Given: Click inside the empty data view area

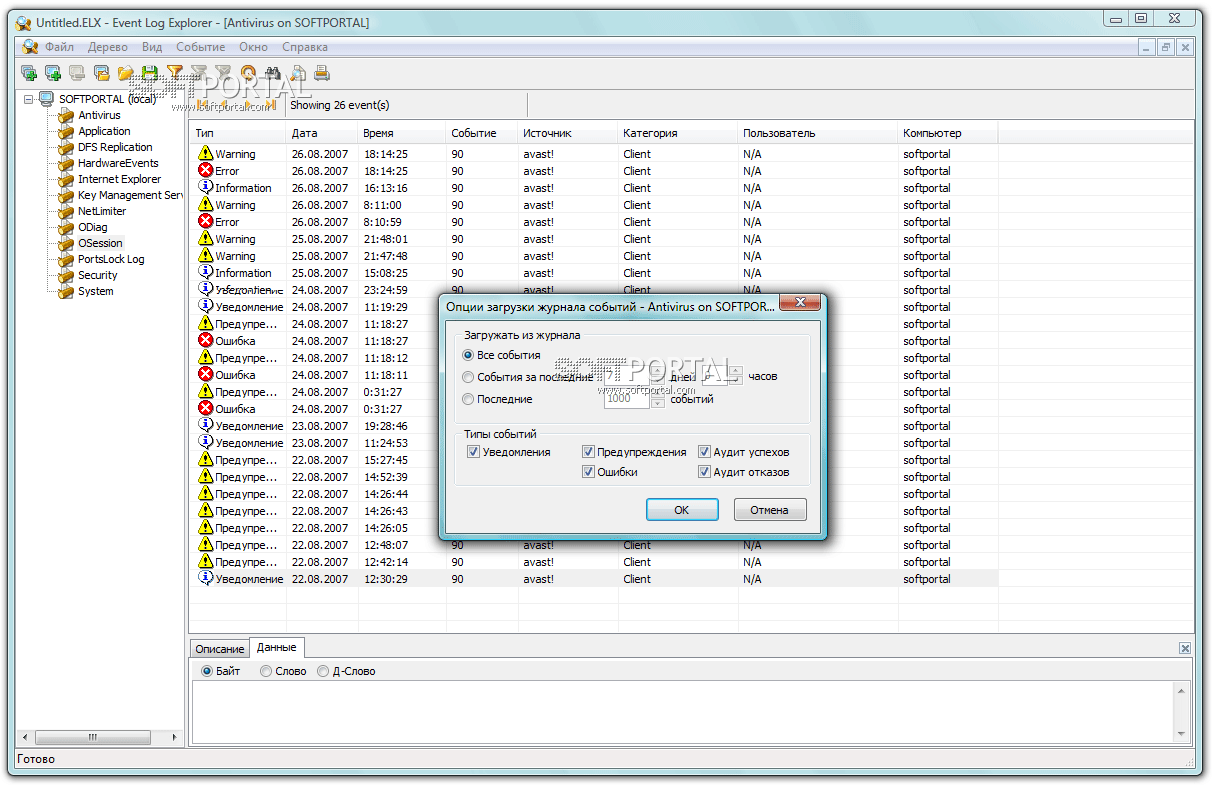Looking at the screenshot, I should [684, 712].
